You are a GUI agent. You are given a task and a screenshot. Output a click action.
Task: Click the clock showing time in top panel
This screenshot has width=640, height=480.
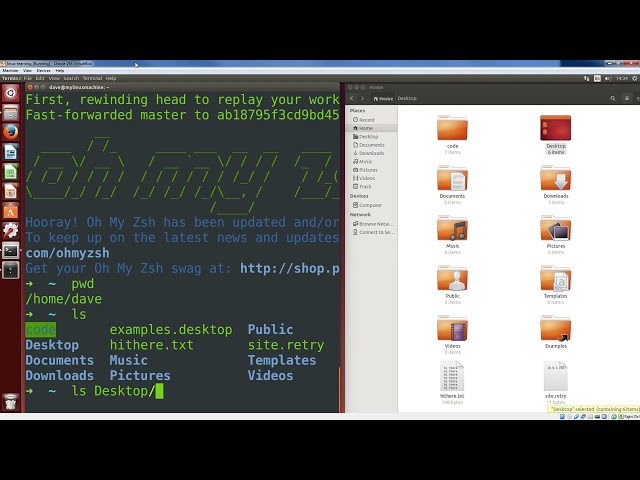pos(621,78)
